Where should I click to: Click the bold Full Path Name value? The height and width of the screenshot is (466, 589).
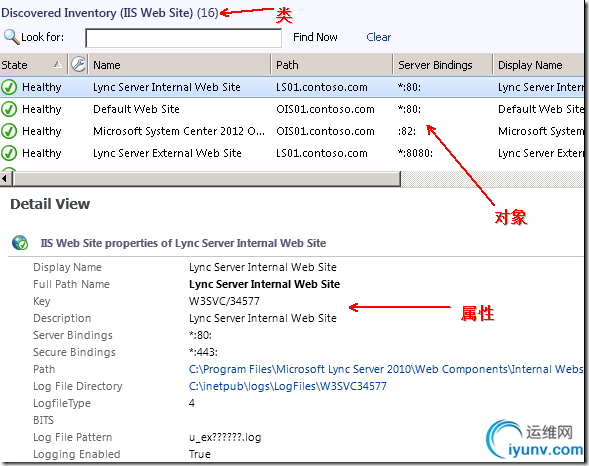(264, 284)
